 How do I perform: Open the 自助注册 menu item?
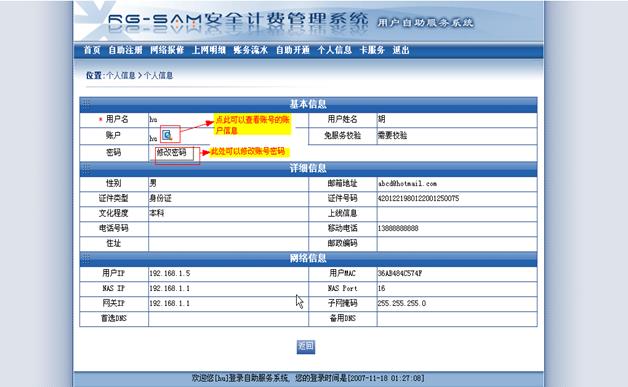coord(125,50)
